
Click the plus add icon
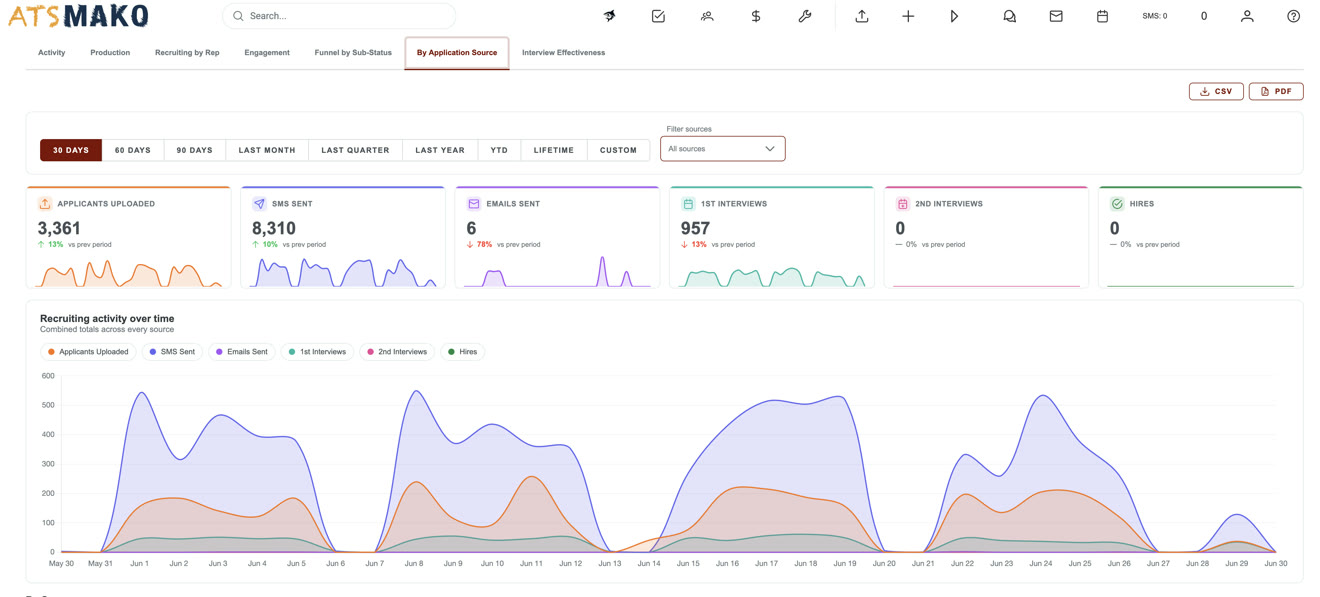click(x=908, y=16)
